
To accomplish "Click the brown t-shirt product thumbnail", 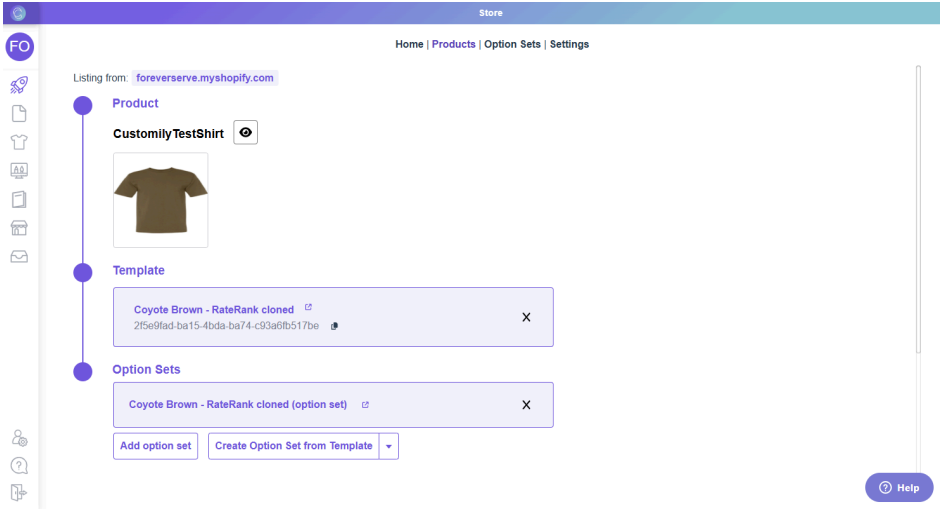I will 160,199.
